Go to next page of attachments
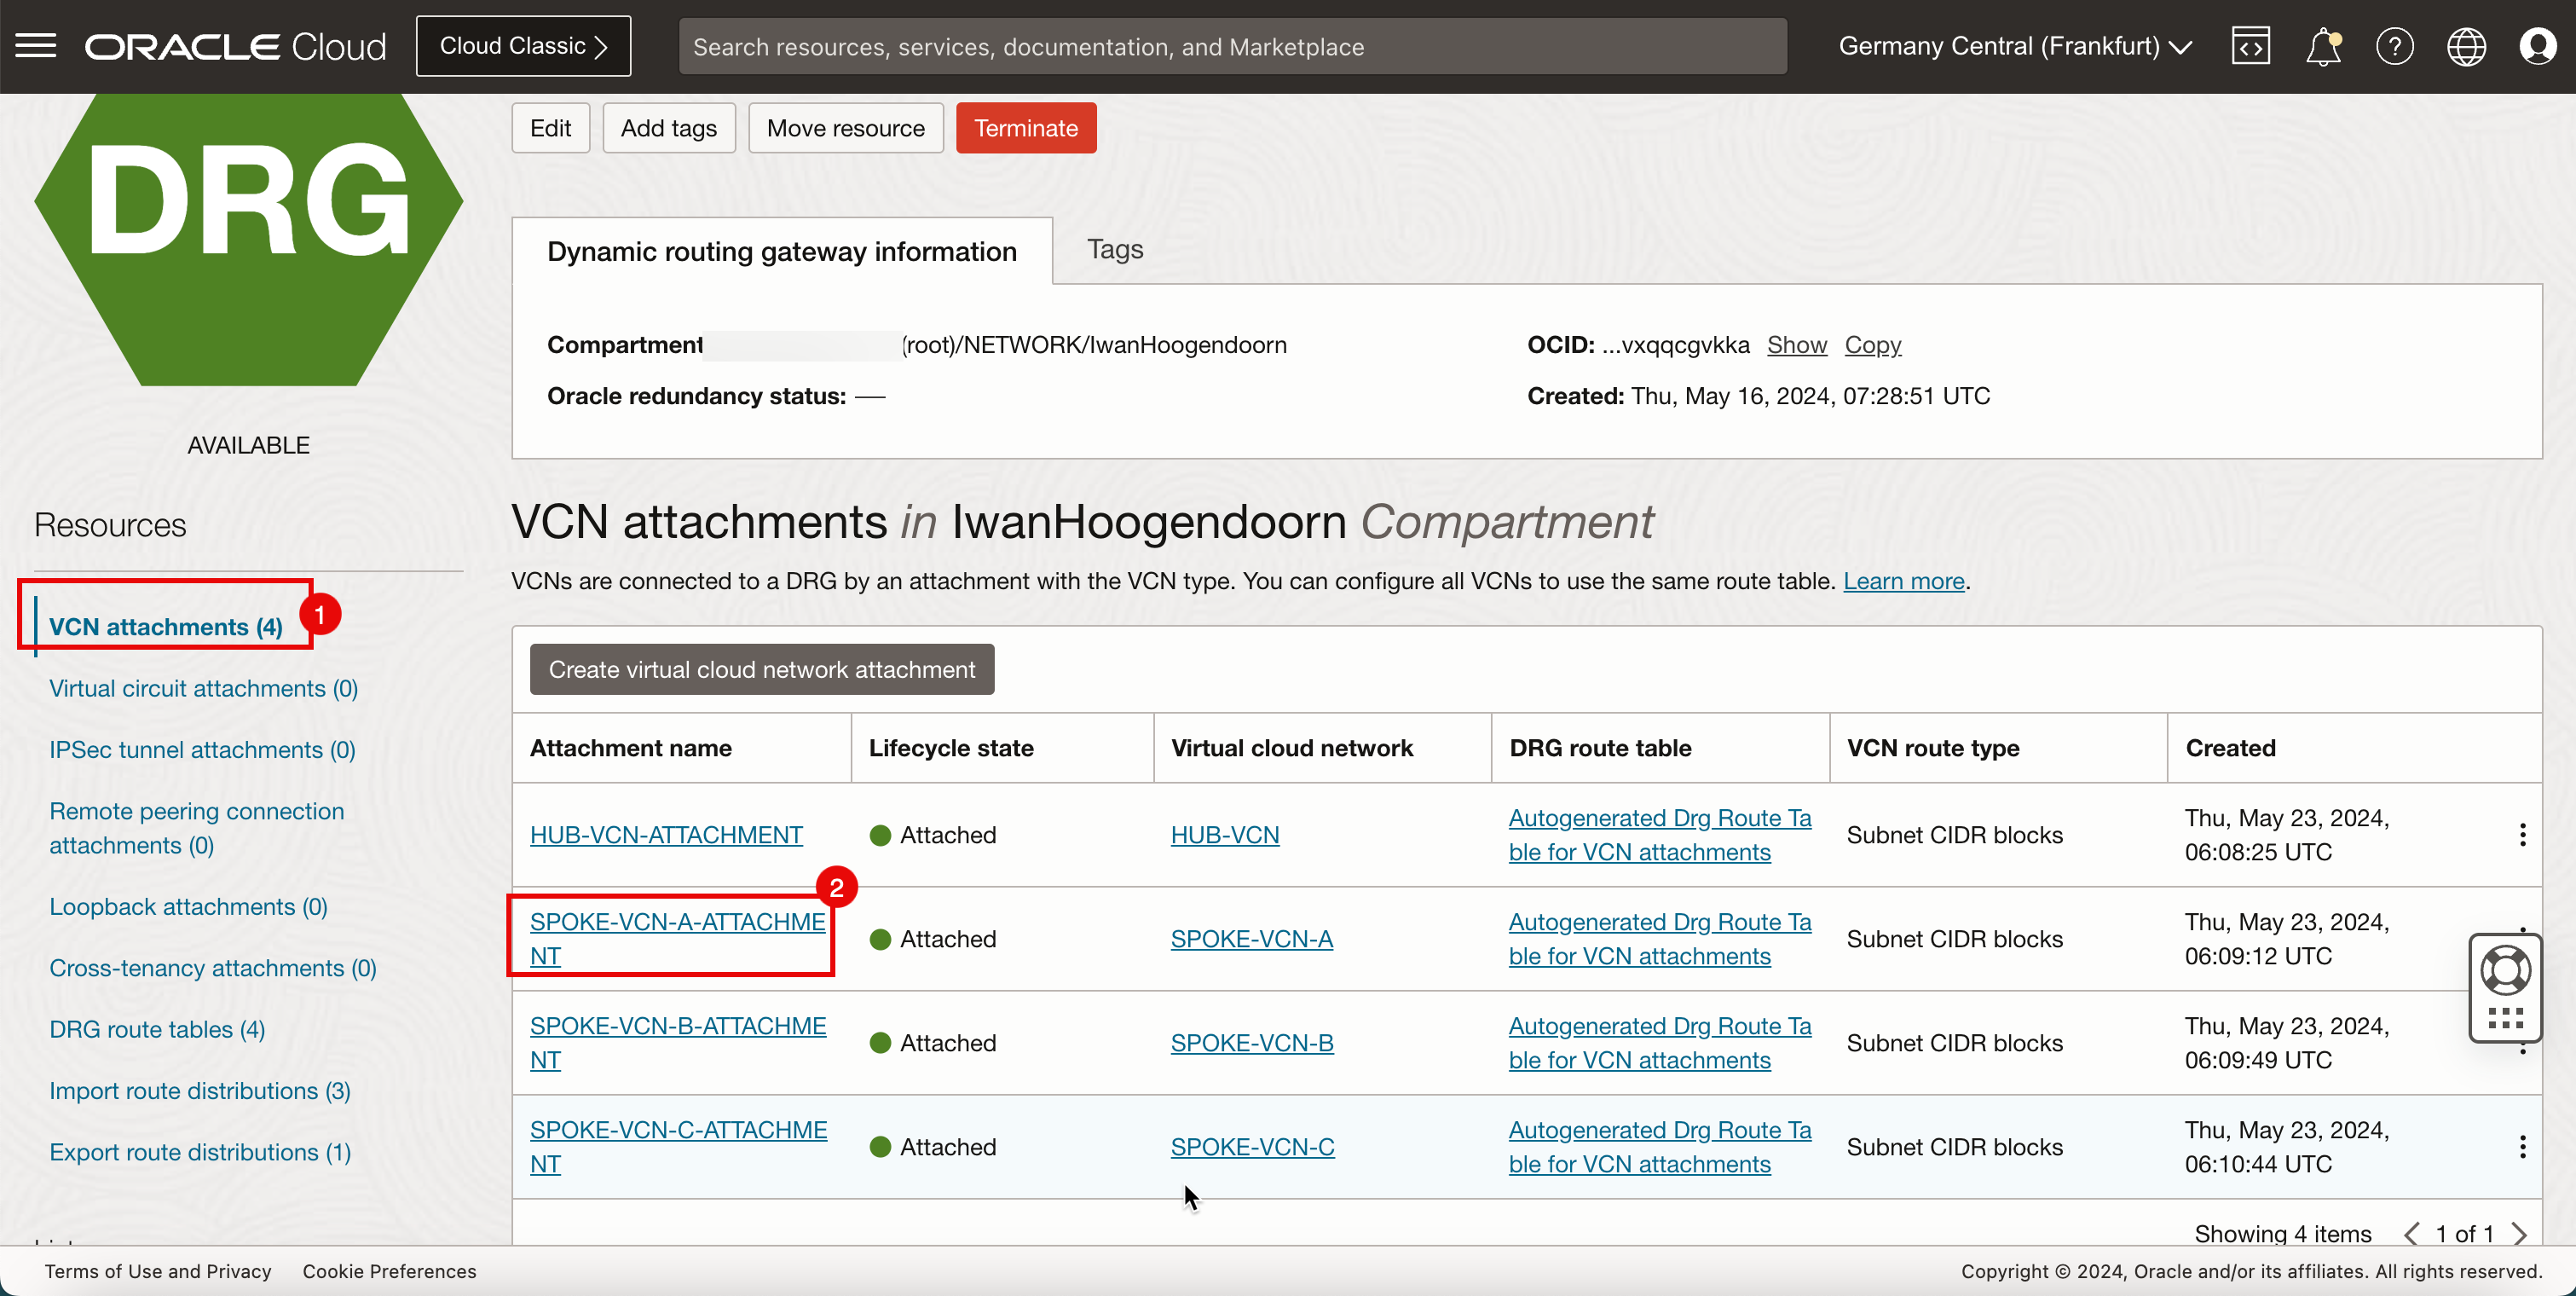2576x1296 pixels. click(x=2519, y=1233)
